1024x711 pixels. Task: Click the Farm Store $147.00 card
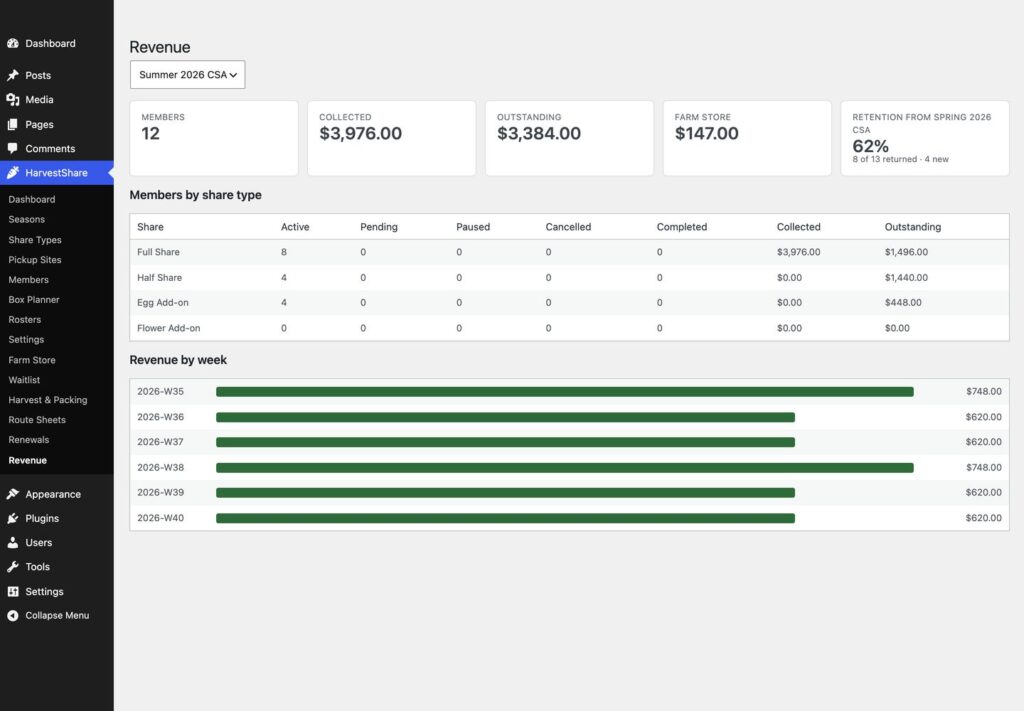[x=747, y=138]
